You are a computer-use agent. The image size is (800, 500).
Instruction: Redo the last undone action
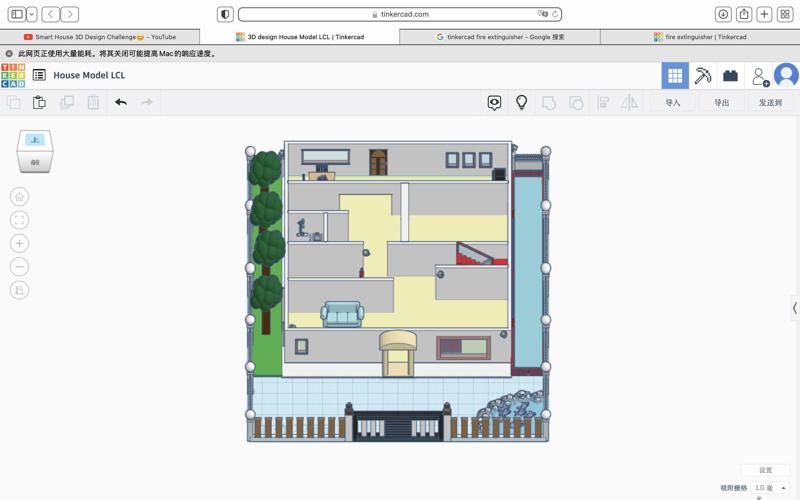tap(147, 103)
